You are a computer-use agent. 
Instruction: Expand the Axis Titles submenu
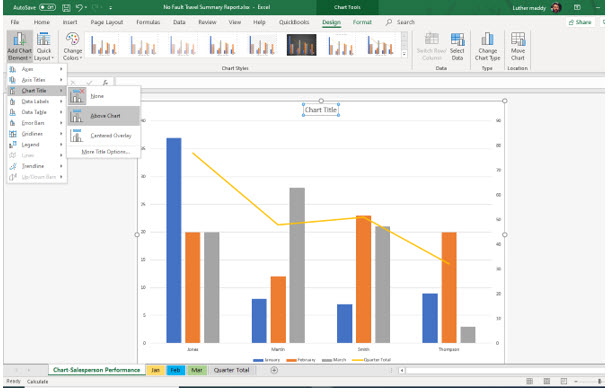point(36,80)
